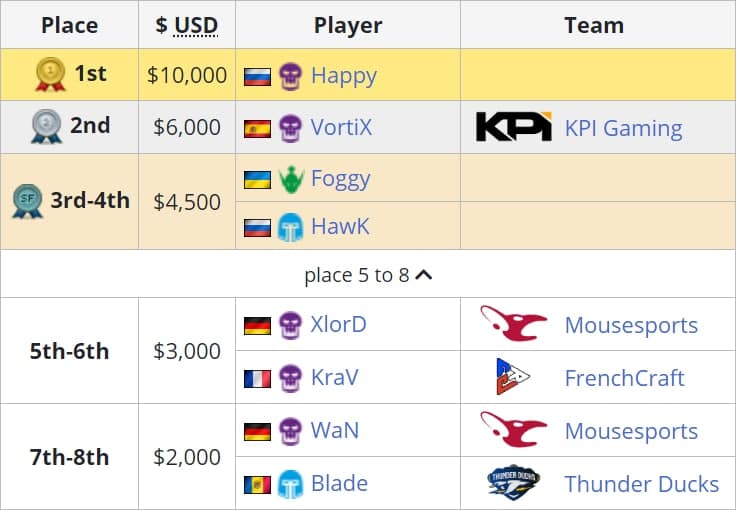This screenshot has width=736, height=510.
Task: Open the KraV player link
Action: [x=334, y=378]
